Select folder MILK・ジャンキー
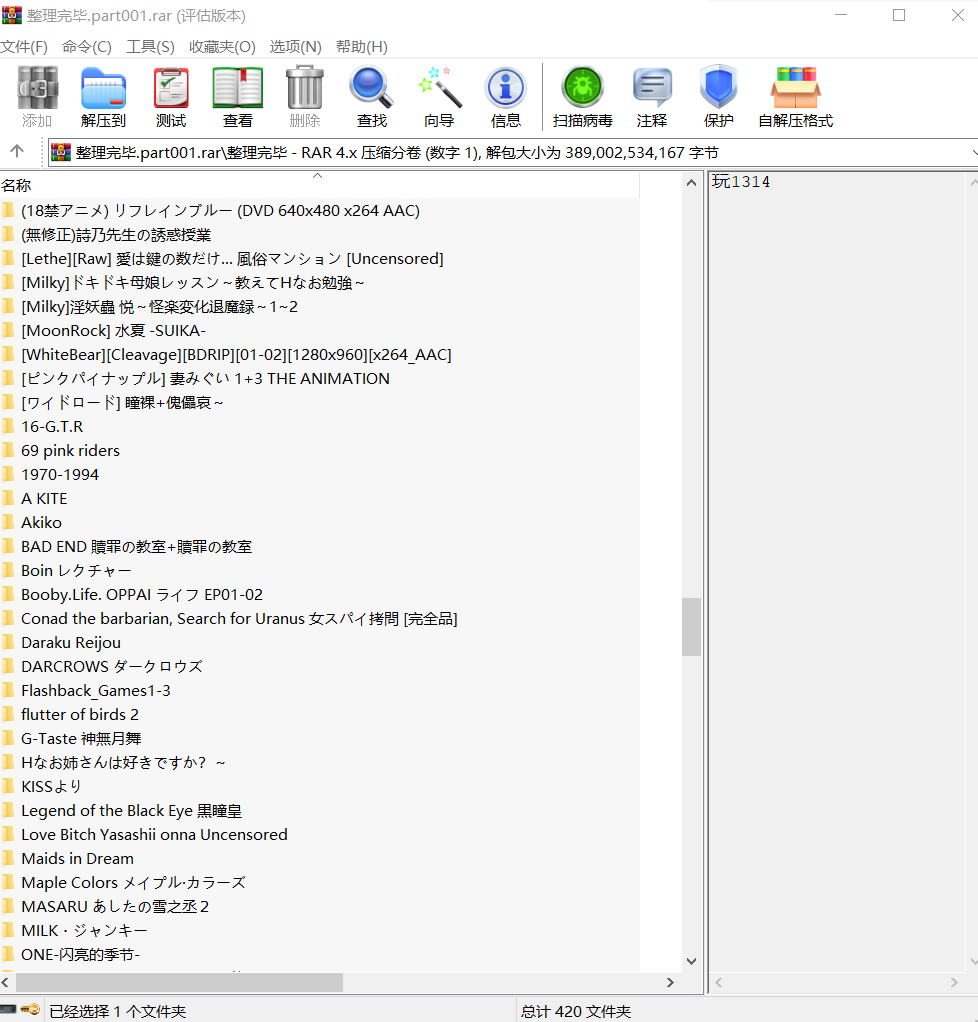Screen dimensions: 978x1022 pyautogui.click(x=84, y=930)
